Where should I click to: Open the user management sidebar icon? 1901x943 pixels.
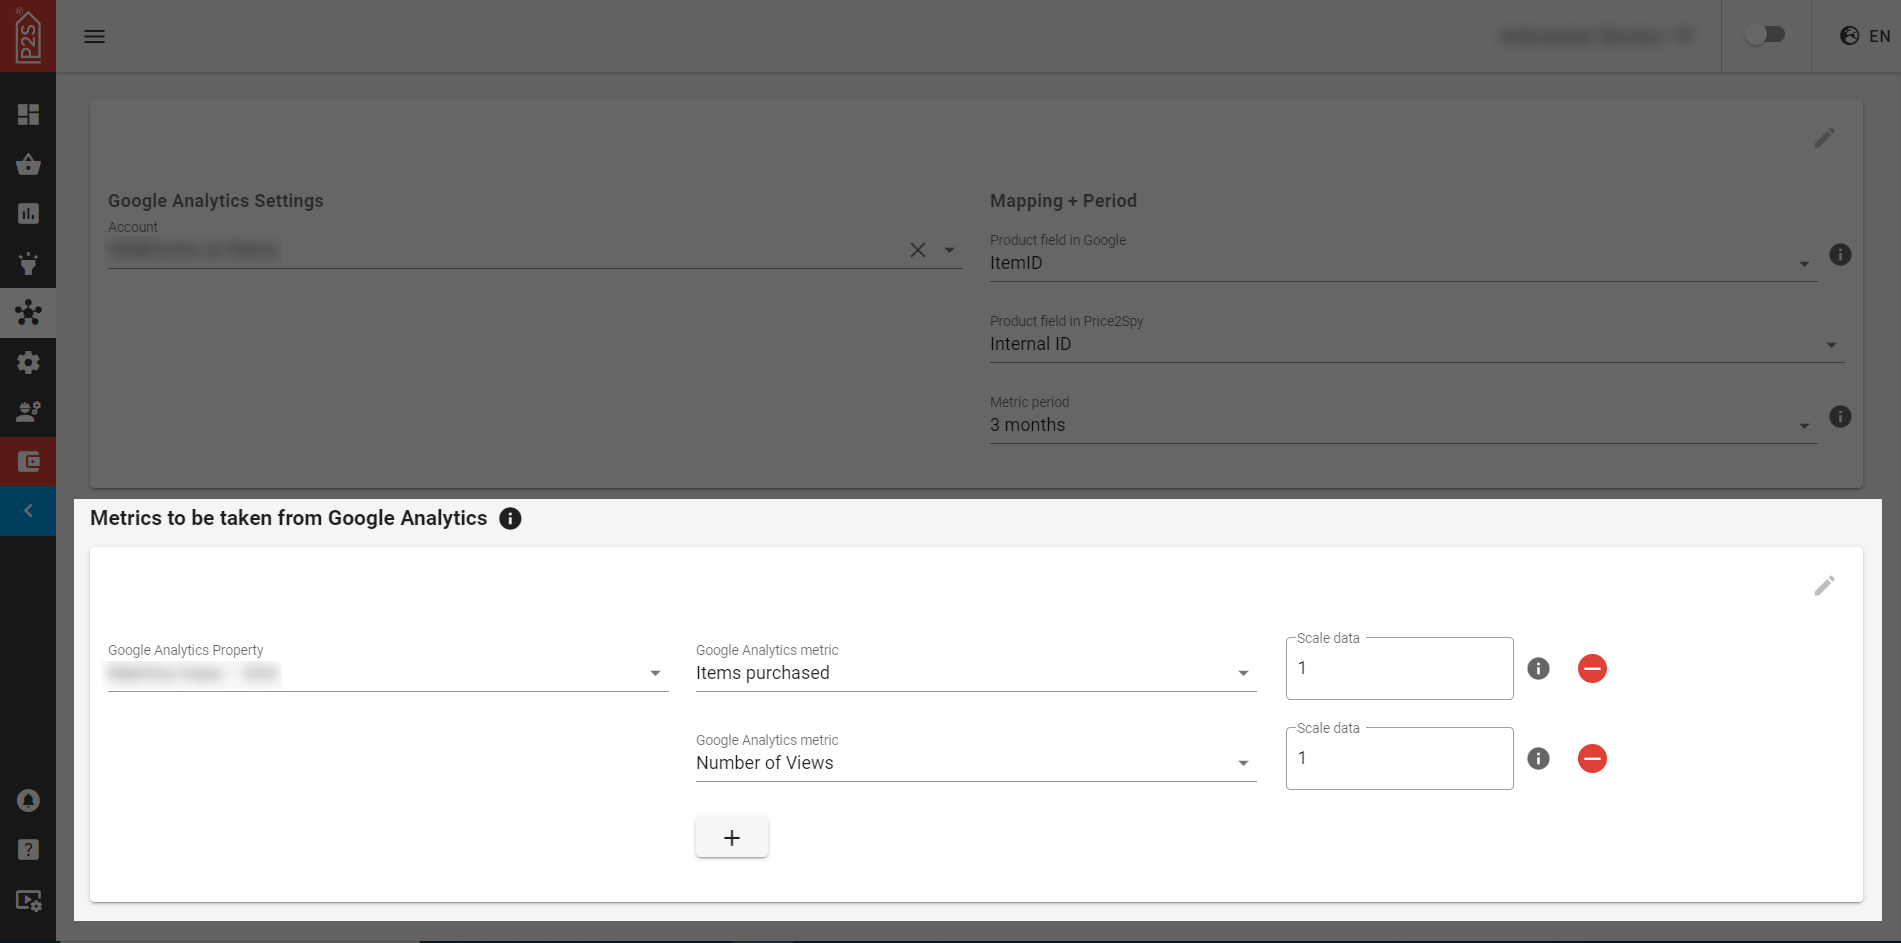(28, 411)
